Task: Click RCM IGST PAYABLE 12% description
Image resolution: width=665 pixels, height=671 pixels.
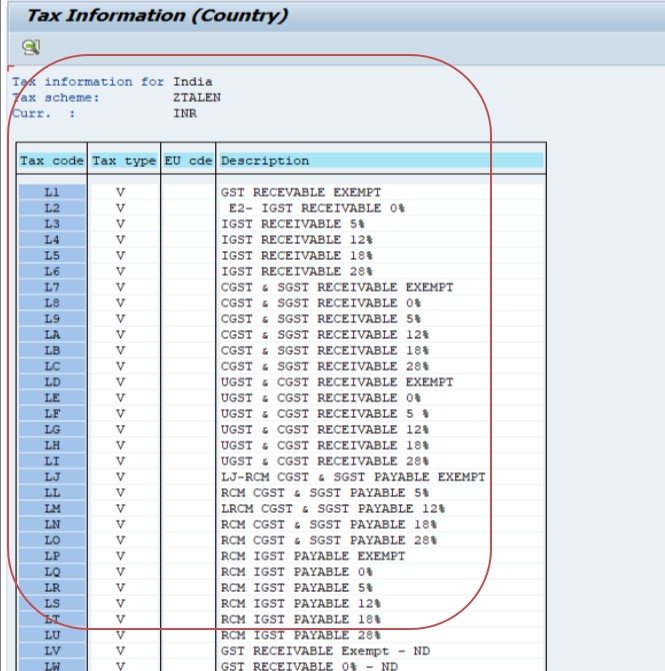Action: pos(301,604)
